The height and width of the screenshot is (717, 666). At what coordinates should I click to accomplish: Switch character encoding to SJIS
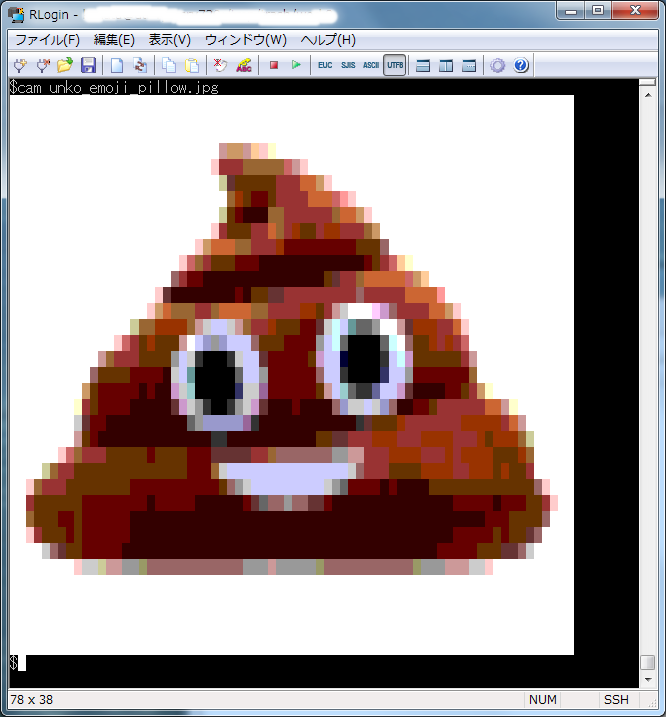(348, 65)
